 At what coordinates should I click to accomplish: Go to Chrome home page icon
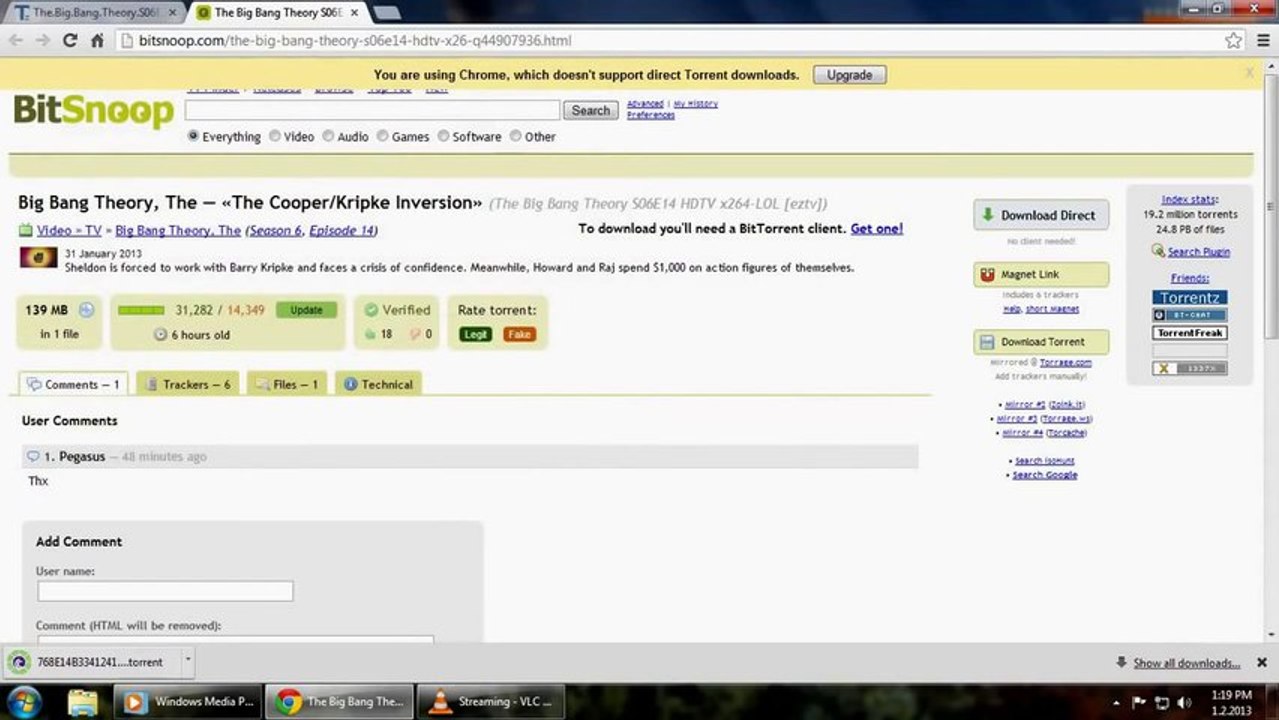click(97, 41)
